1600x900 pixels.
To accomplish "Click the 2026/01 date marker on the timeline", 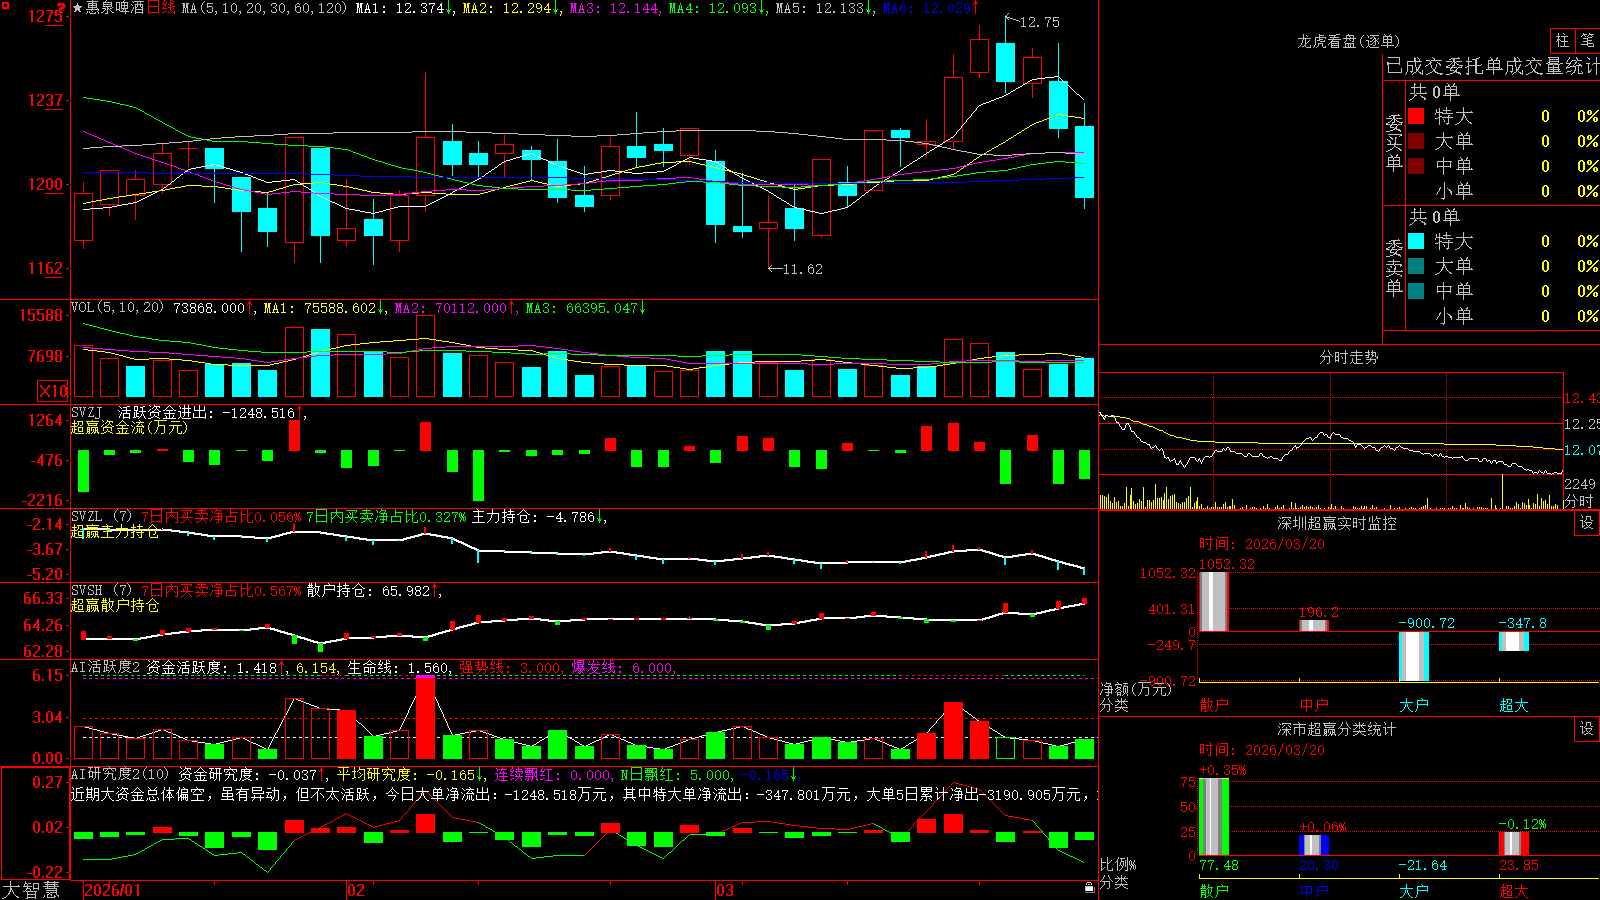I will tap(113, 890).
